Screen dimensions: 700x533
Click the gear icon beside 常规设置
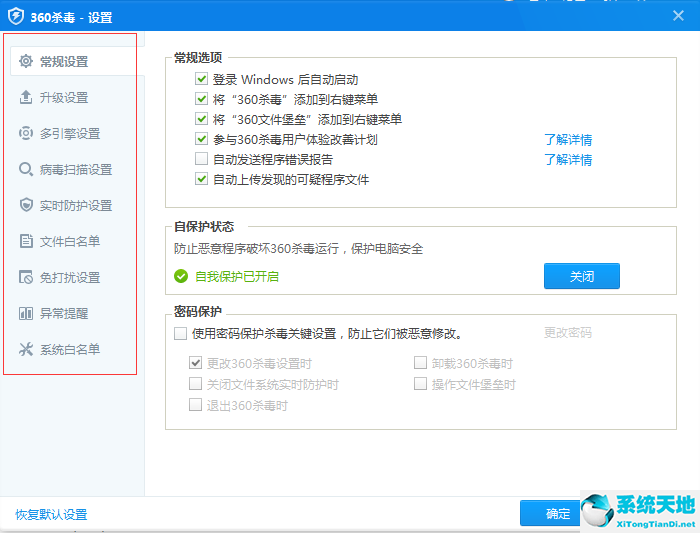(26, 61)
